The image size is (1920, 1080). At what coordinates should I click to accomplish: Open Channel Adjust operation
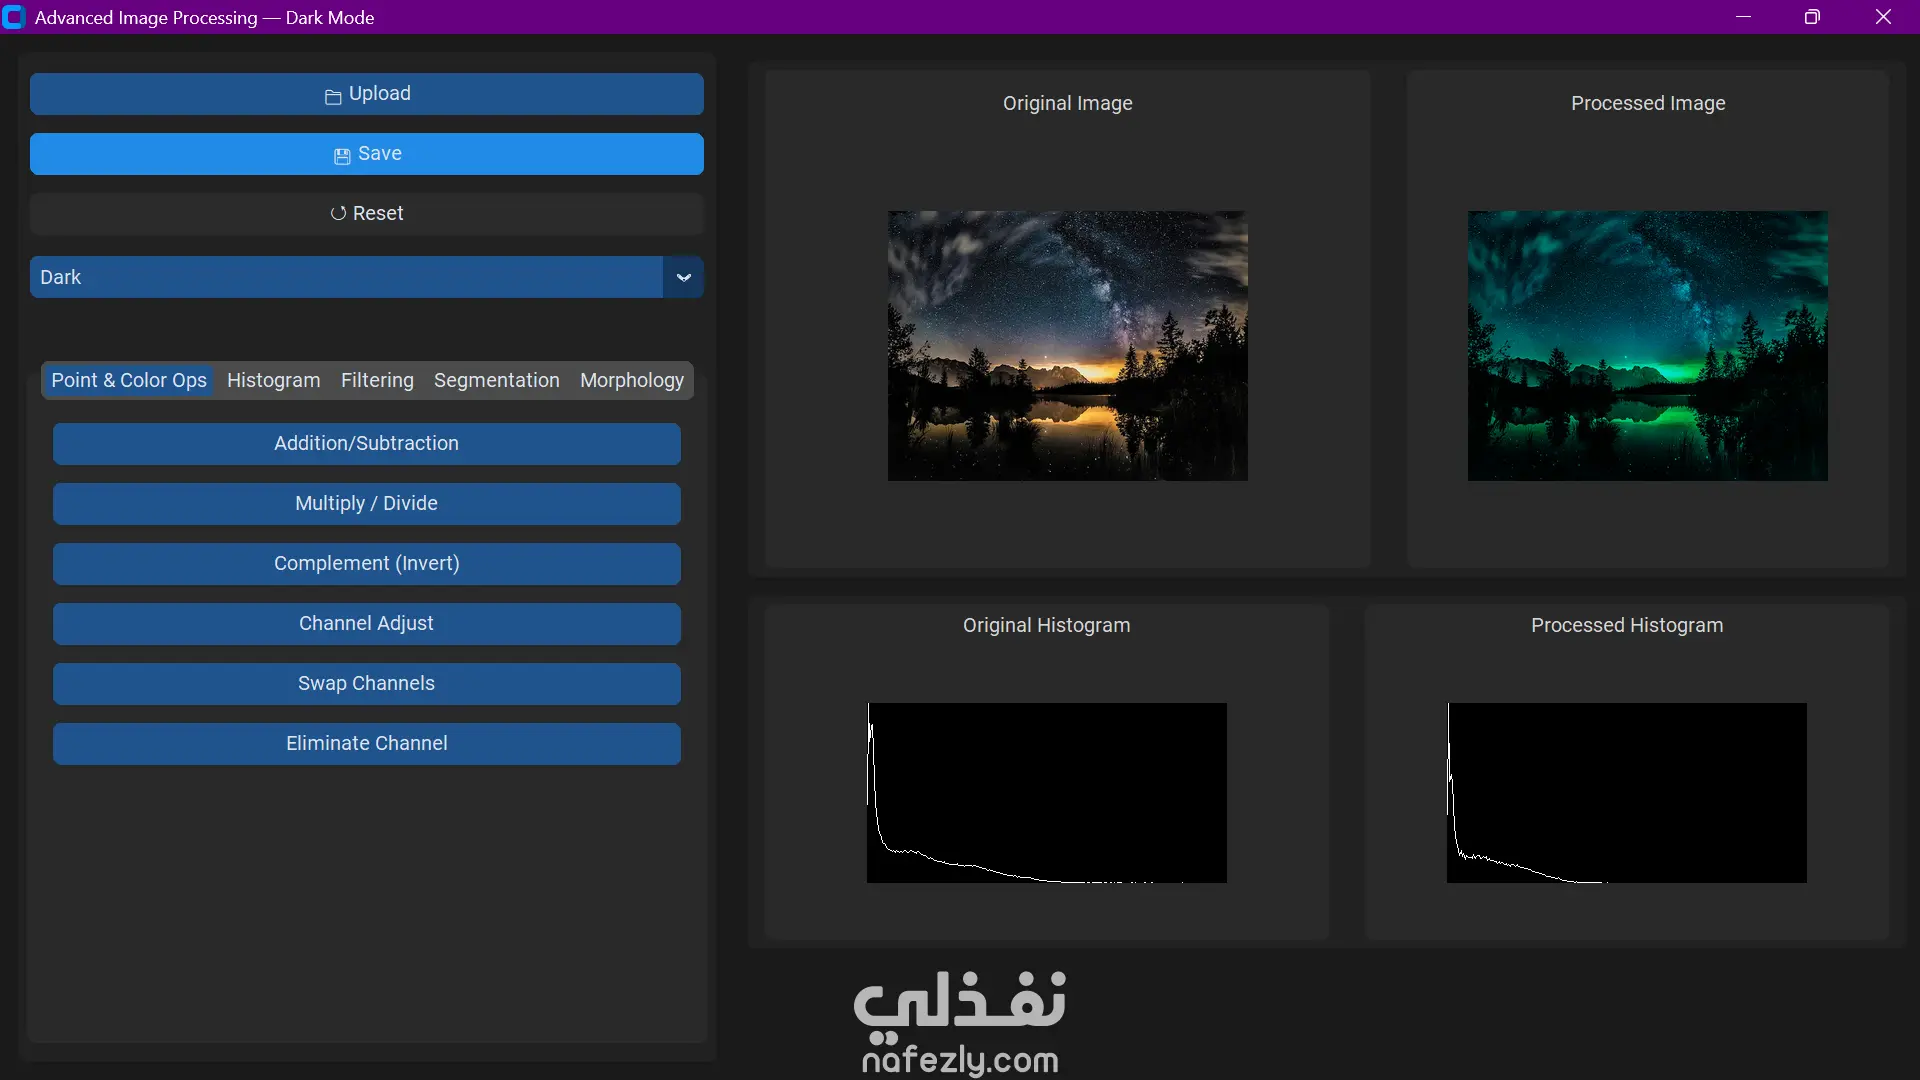tap(366, 624)
